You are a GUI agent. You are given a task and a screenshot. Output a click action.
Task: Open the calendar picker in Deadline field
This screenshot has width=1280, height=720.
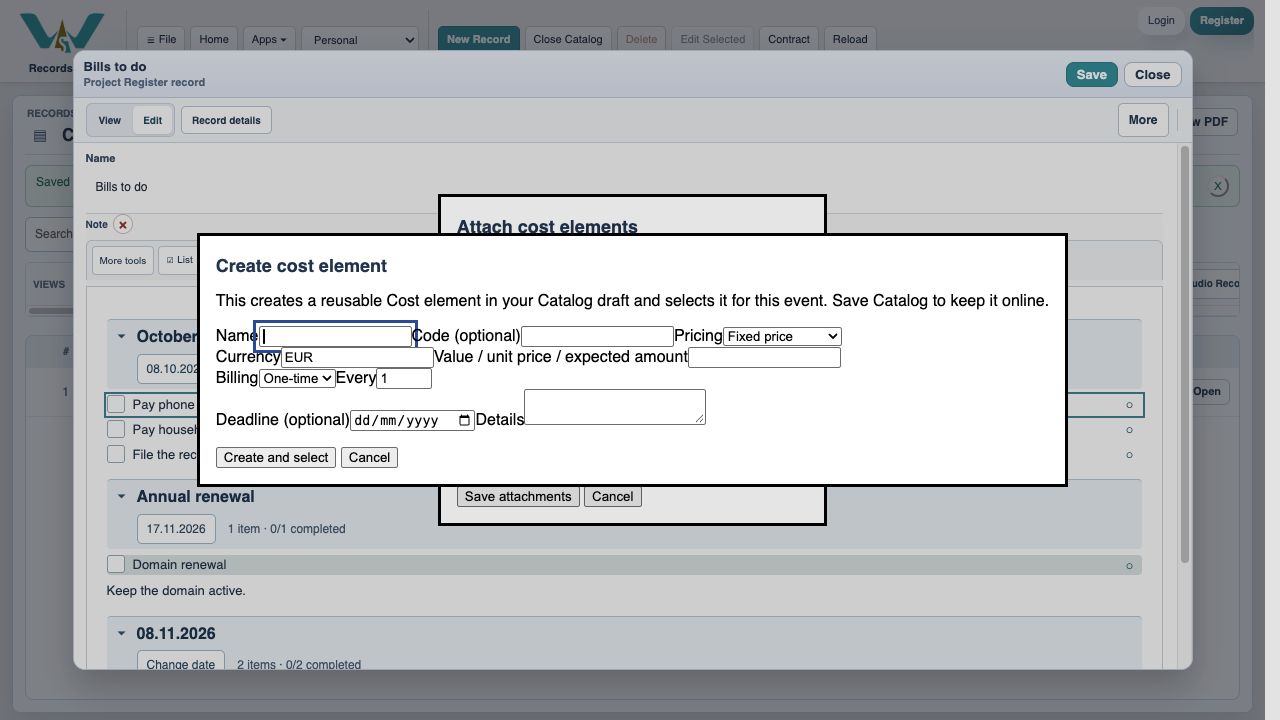pos(464,420)
